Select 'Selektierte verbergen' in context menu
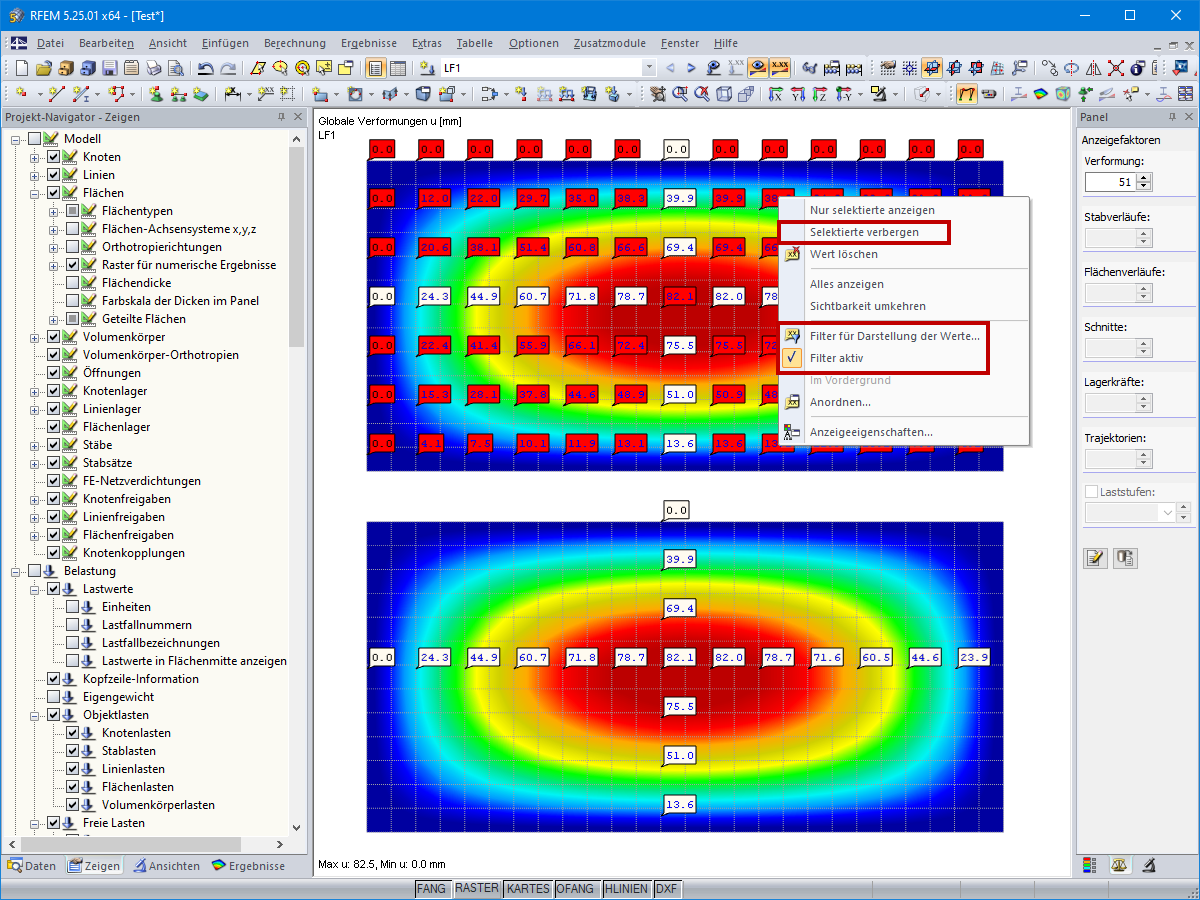Screen dimensions: 1200x900 tap(864, 232)
